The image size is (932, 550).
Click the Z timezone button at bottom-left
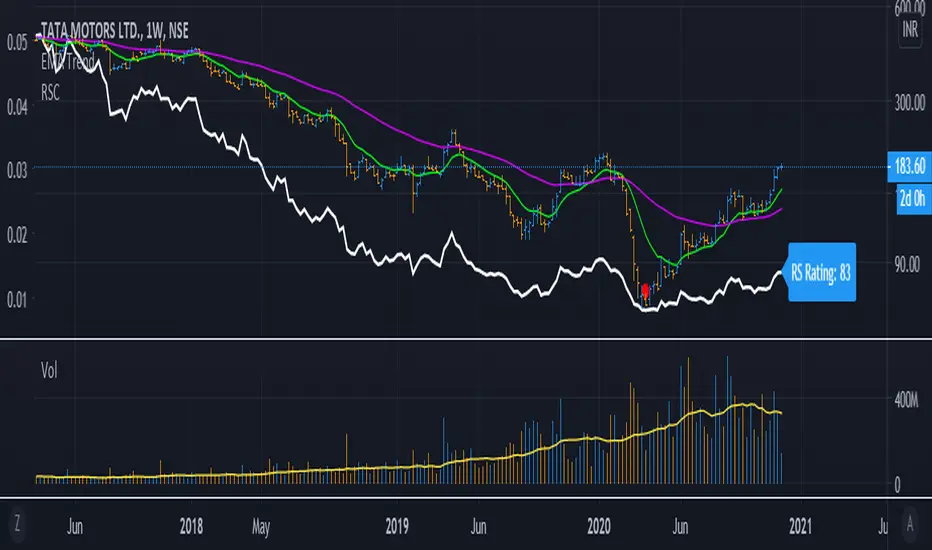[x=16, y=524]
